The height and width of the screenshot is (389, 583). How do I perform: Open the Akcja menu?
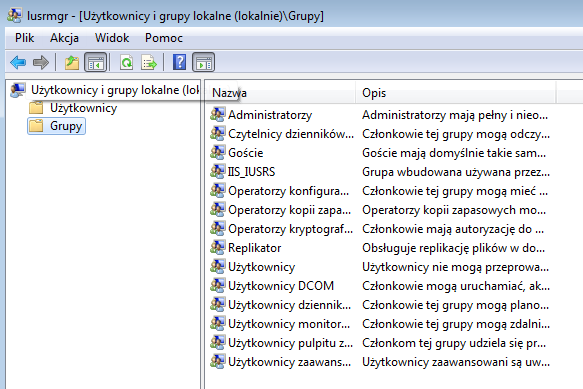click(64, 38)
